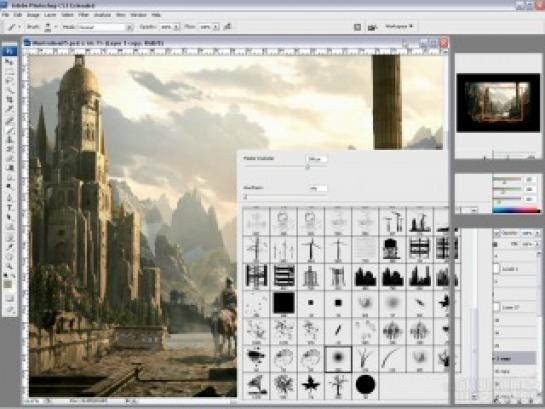Close the document window
545x409 pixels.
444,43
